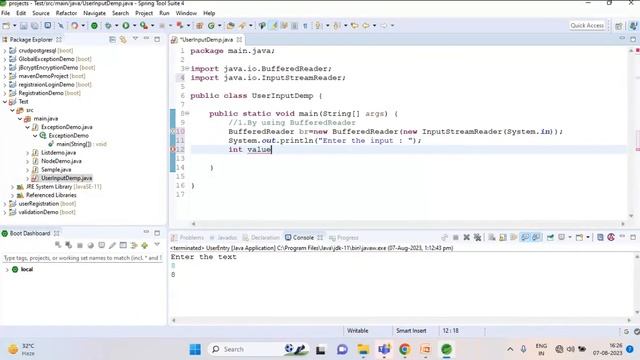Viewport: 640px width, 360px height.
Task: Toggle Word Wrap in the Console toolbar
Action: tap(513, 237)
